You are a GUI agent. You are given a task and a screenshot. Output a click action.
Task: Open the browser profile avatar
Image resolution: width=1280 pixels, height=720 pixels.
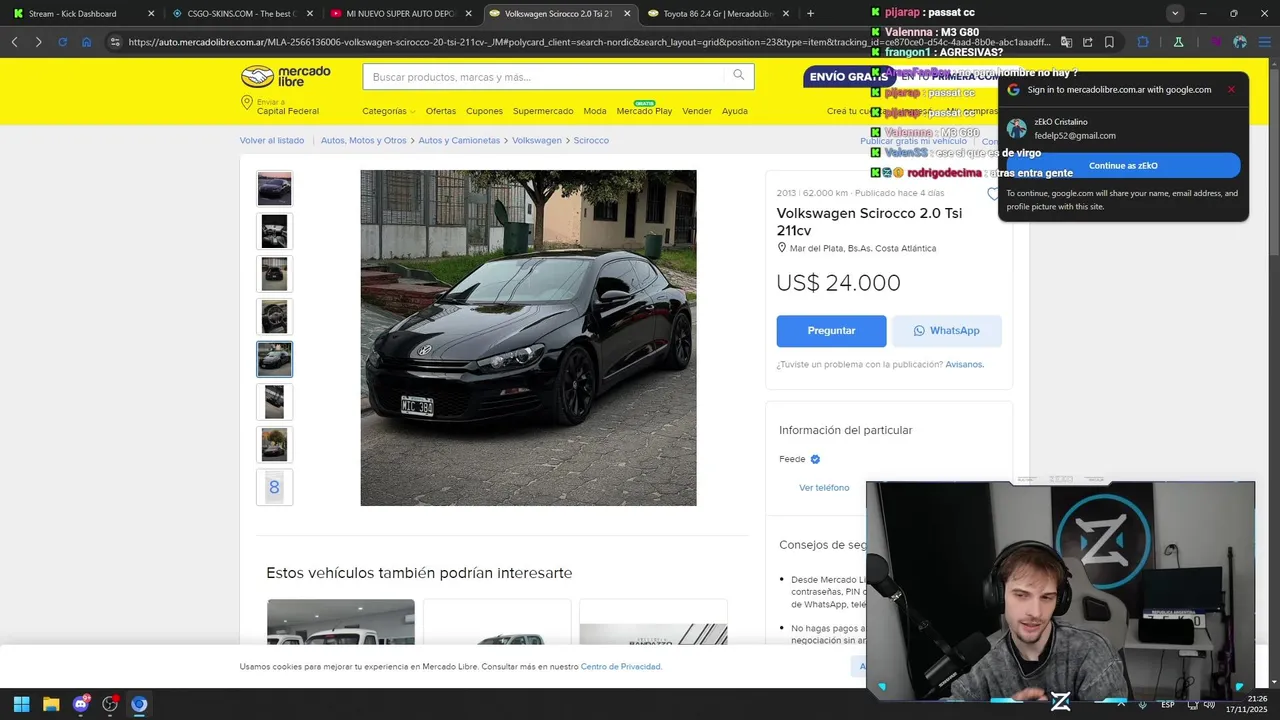(1240, 42)
